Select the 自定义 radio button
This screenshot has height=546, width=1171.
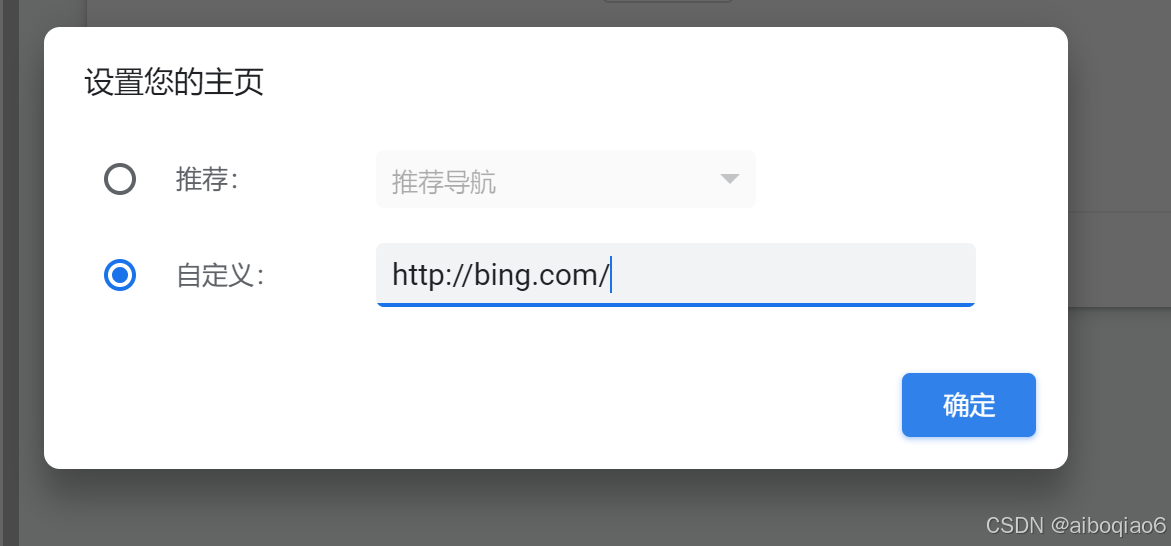tap(119, 275)
